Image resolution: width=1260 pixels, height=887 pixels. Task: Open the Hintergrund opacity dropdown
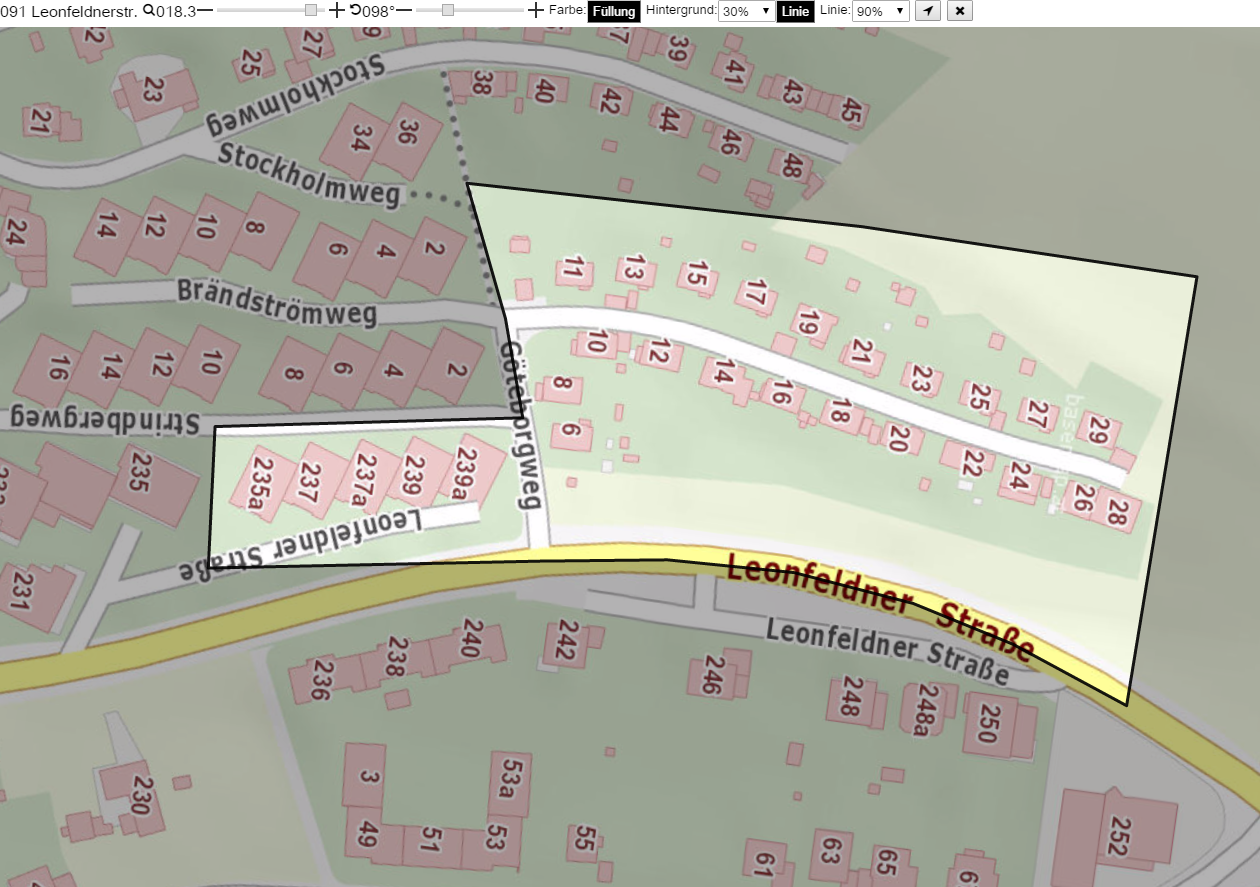746,12
